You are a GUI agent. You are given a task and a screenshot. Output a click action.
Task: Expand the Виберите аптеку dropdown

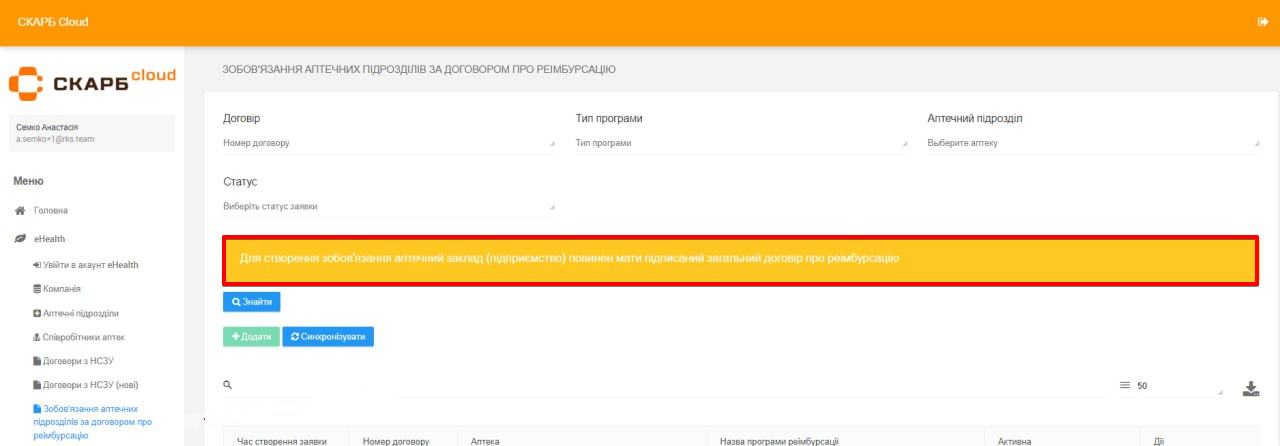point(1092,143)
